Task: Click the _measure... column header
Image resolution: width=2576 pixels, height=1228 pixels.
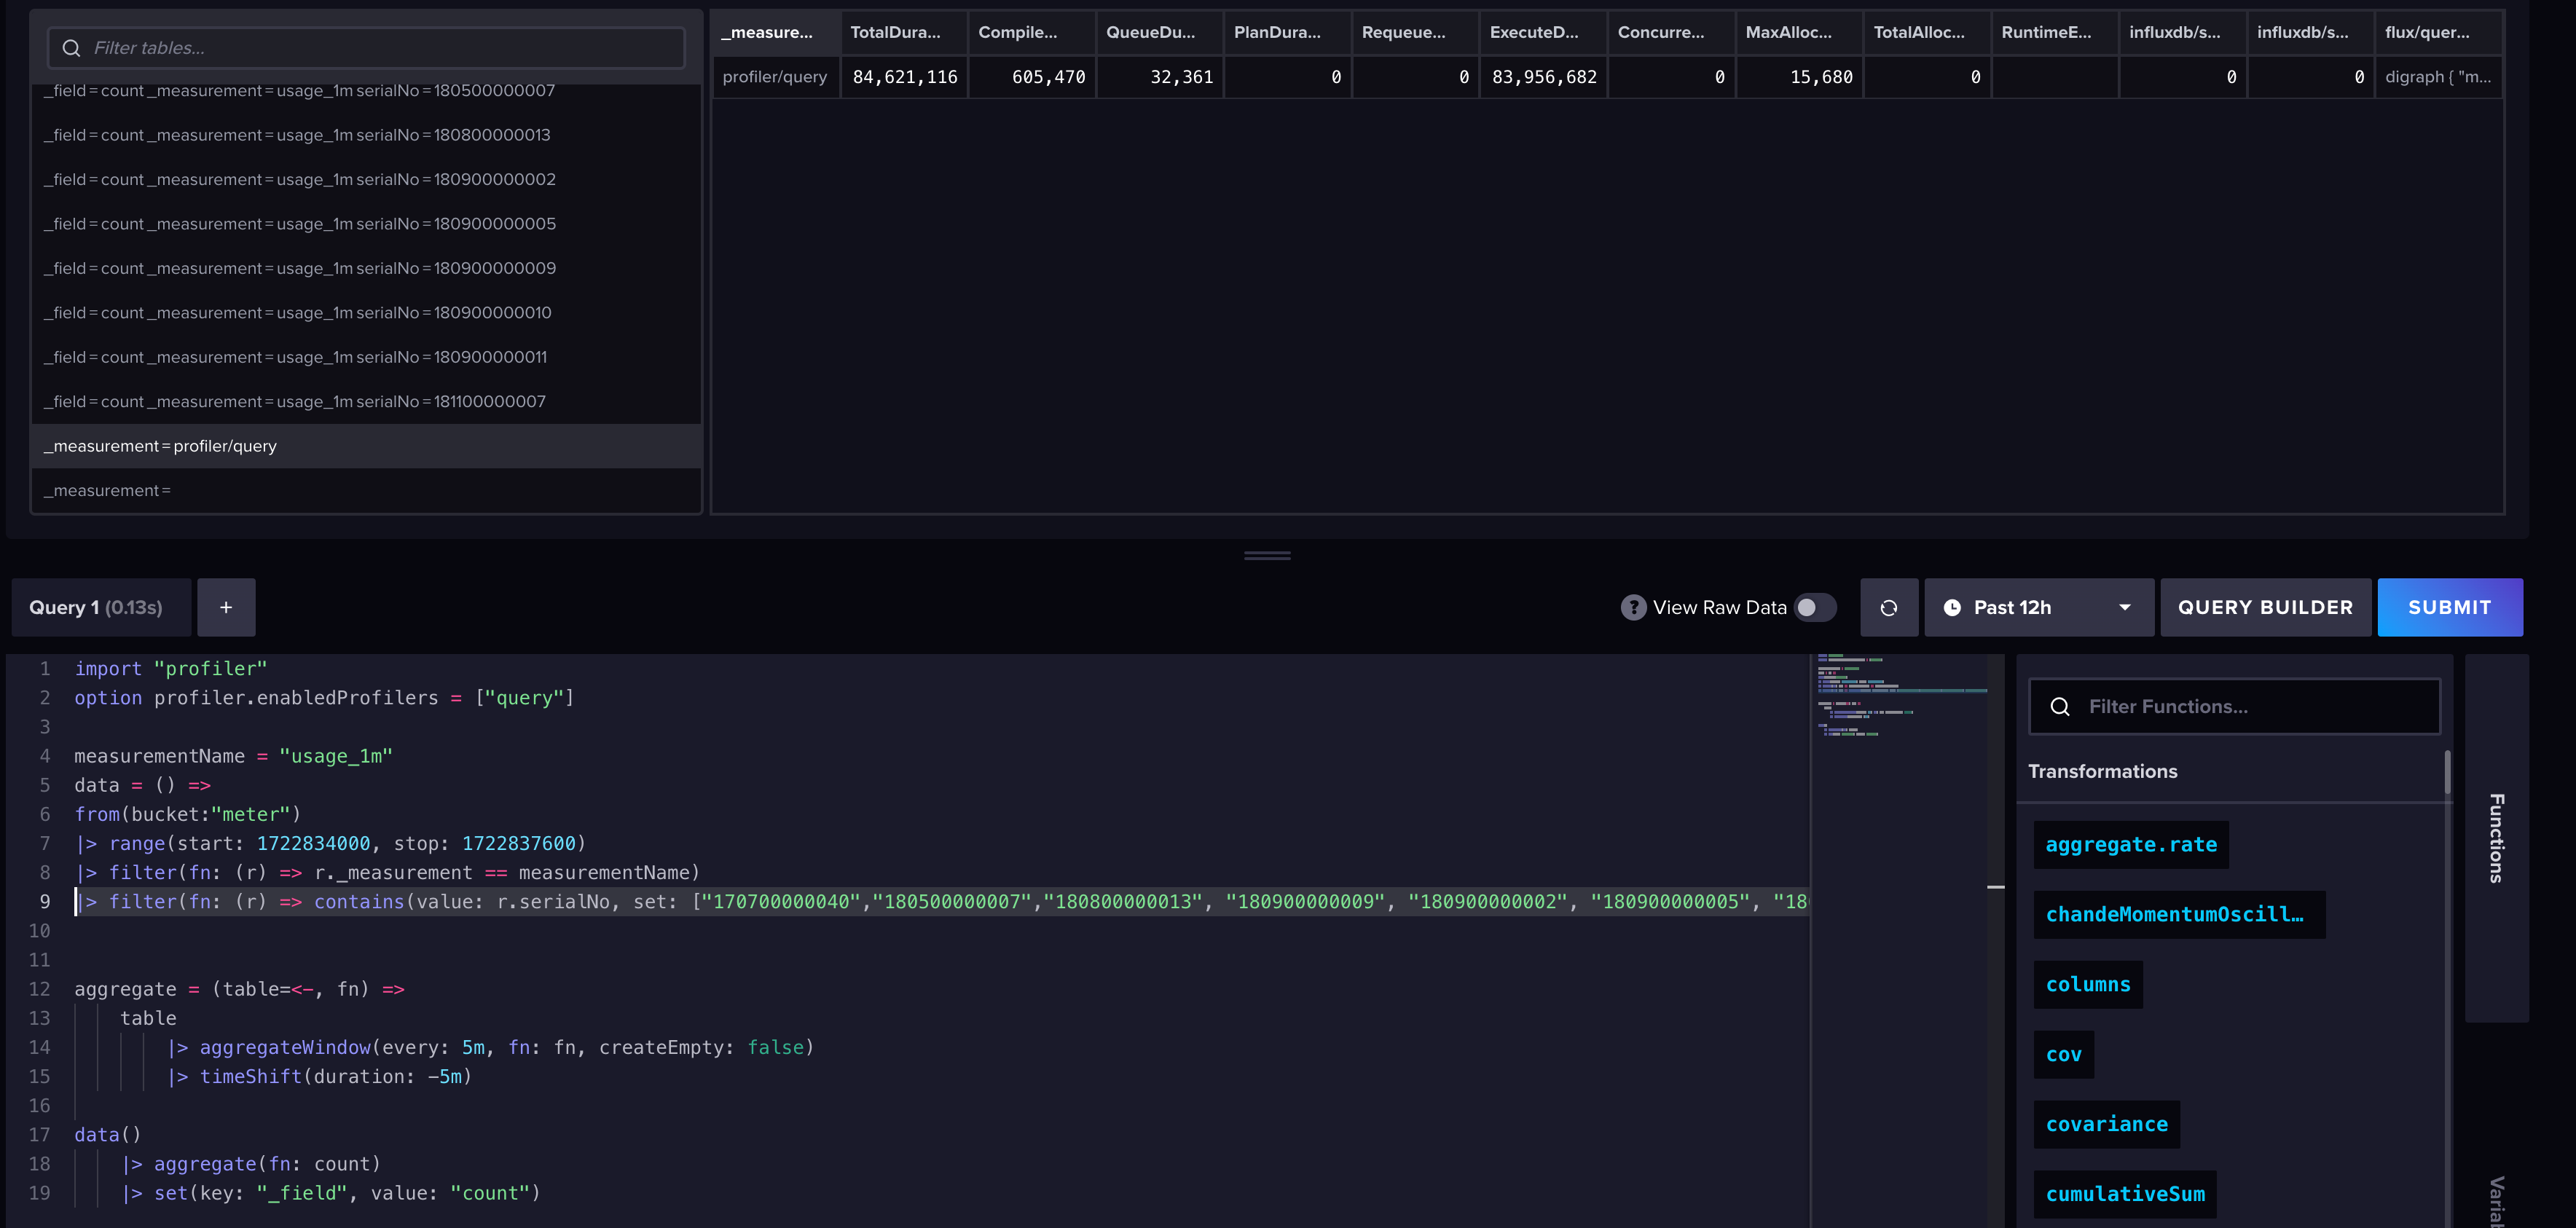Action: tap(776, 32)
